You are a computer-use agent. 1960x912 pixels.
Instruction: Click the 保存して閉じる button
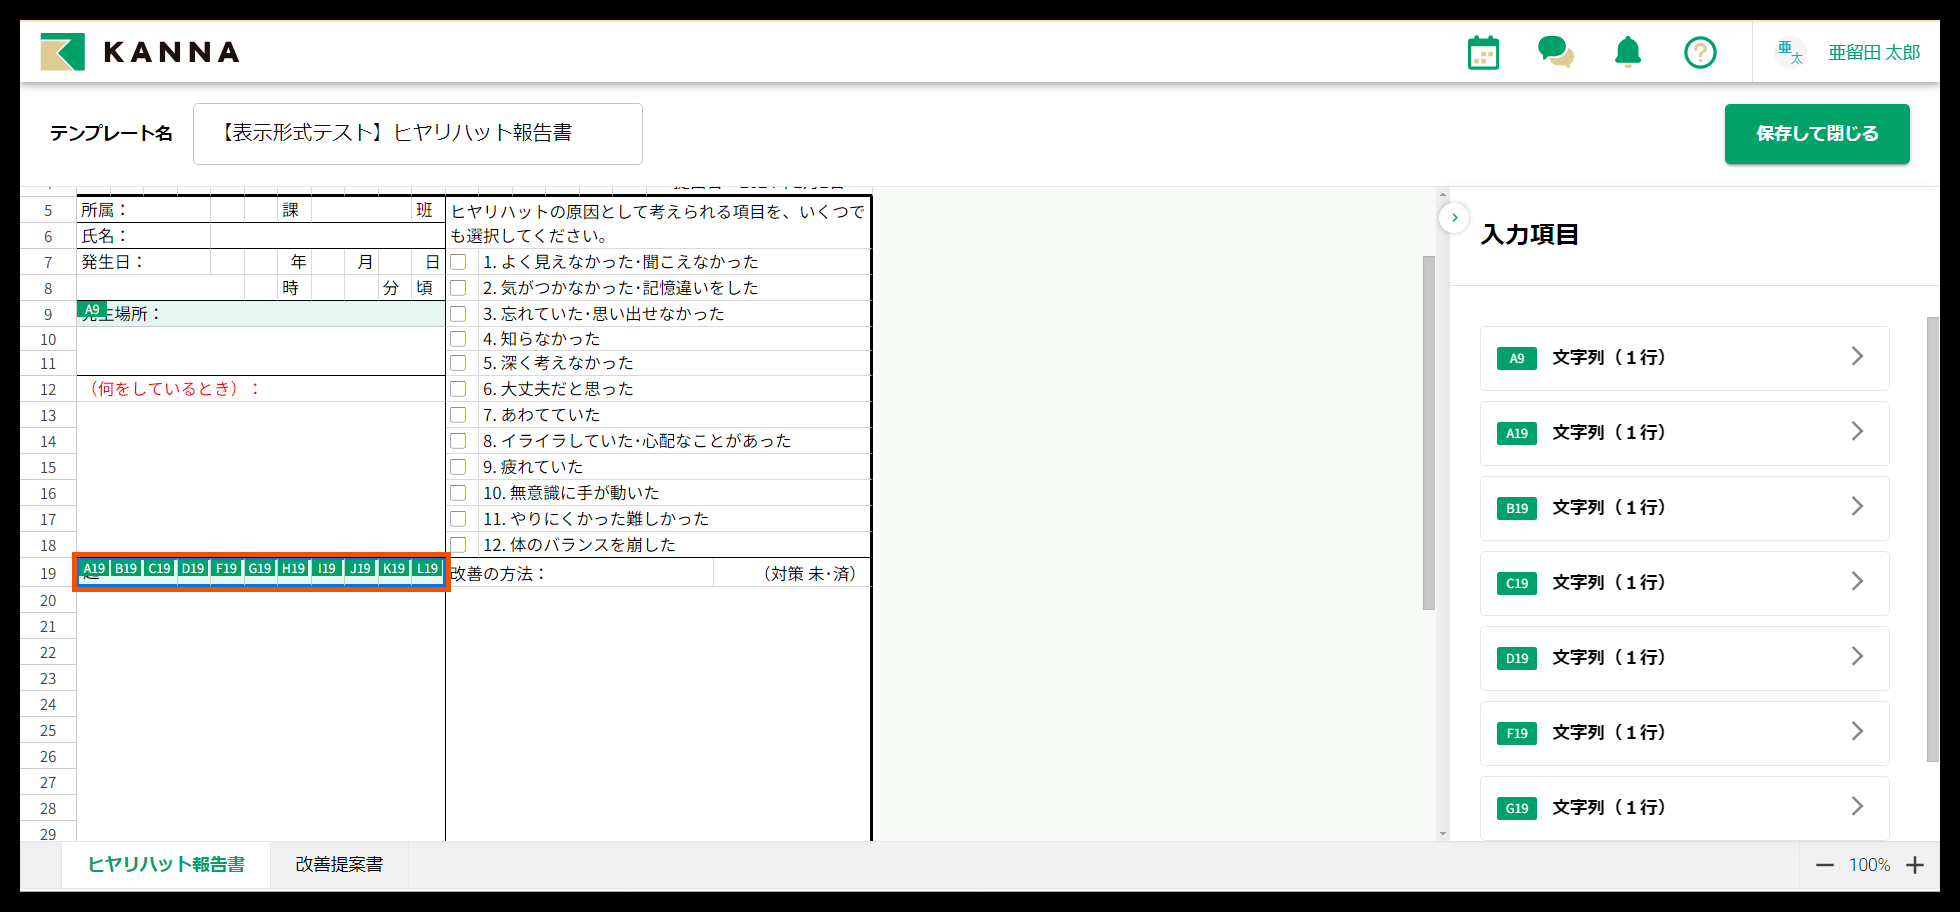[x=1816, y=134]
